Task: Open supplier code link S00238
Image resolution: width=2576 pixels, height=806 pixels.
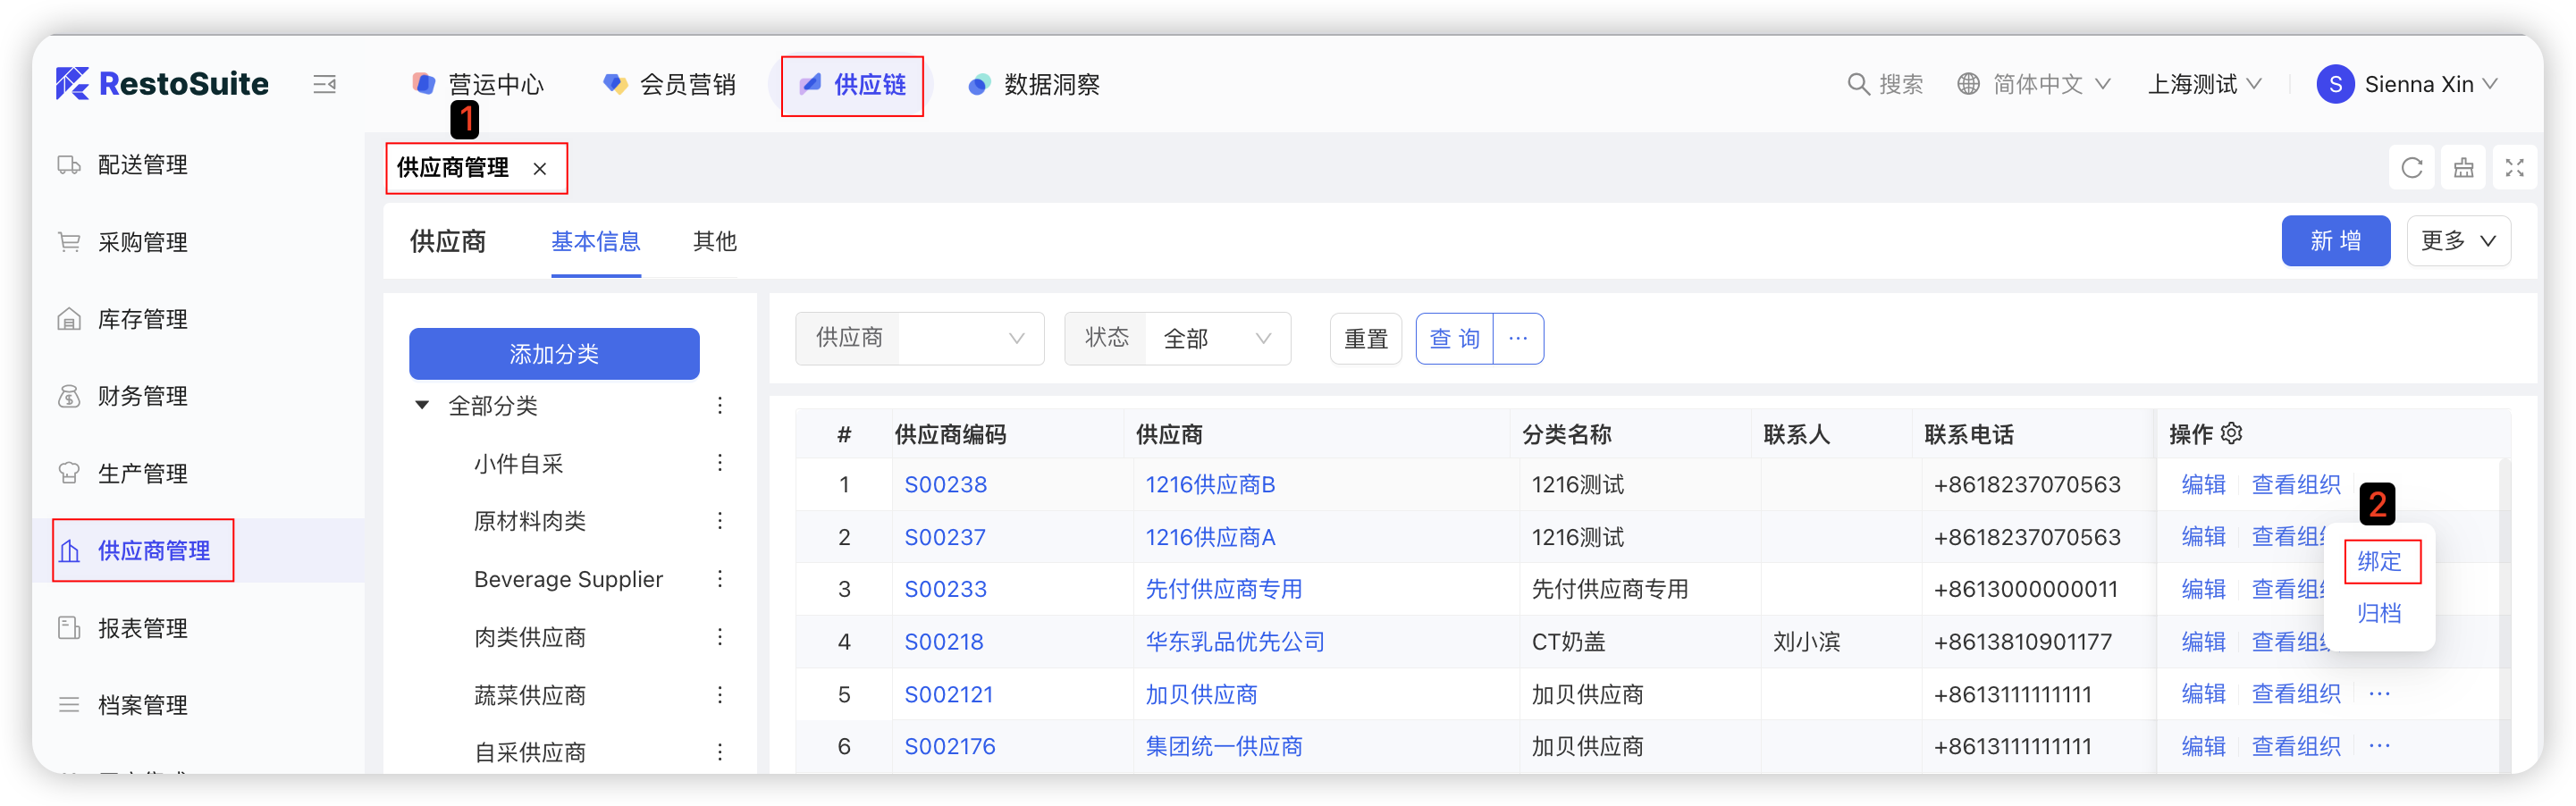Action: tap(945, 485)
